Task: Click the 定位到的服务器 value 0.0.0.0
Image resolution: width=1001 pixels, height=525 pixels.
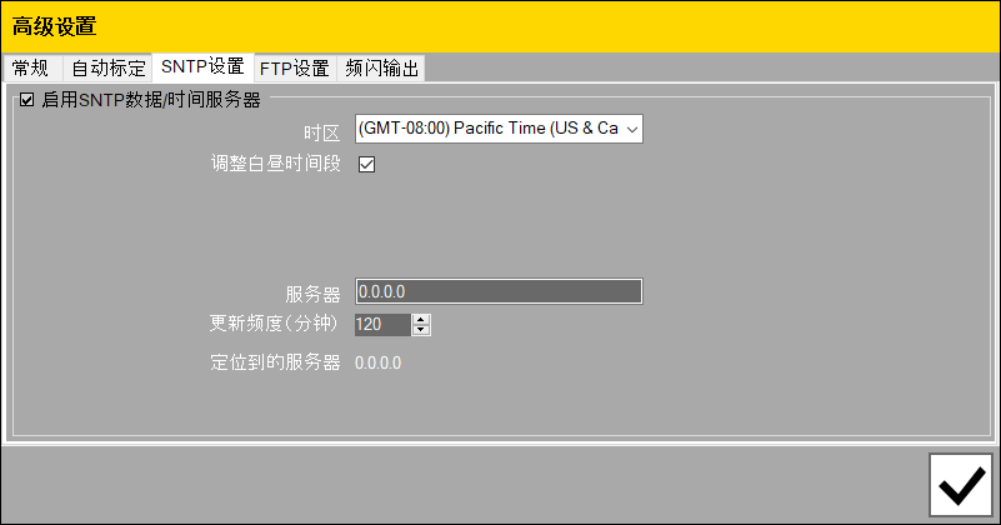Action: pyautogui.click(x=379, y=363)
